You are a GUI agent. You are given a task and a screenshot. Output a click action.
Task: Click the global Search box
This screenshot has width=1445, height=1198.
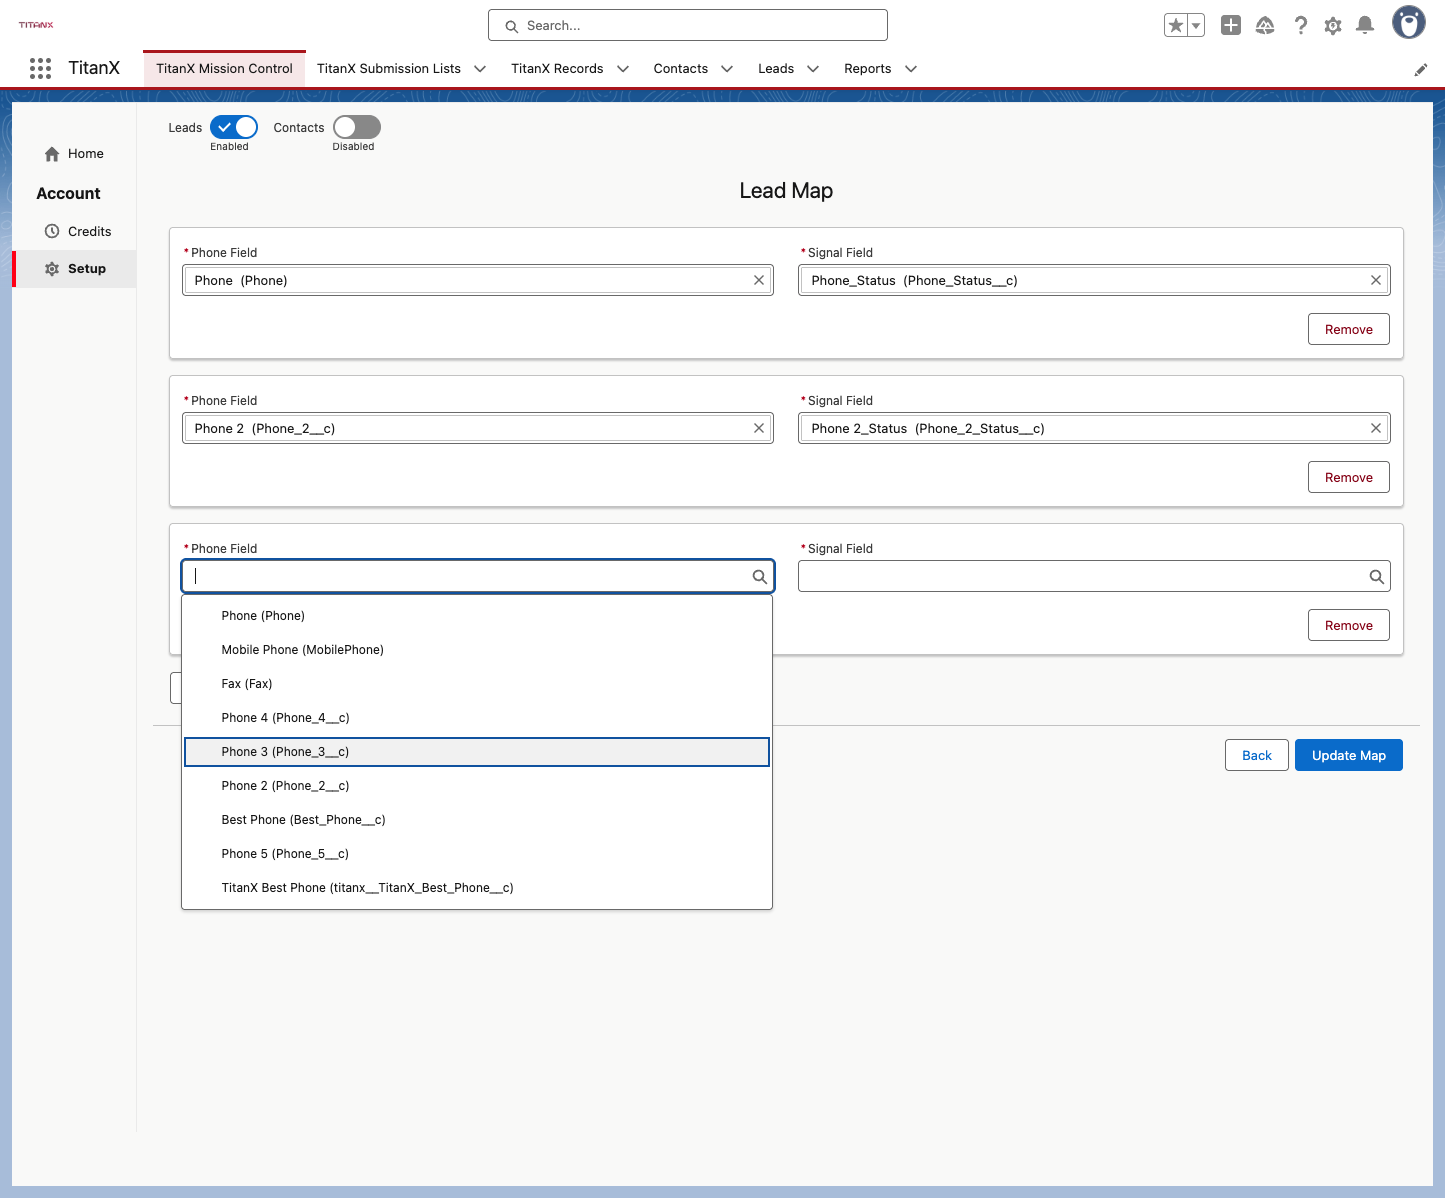(688, 25)
